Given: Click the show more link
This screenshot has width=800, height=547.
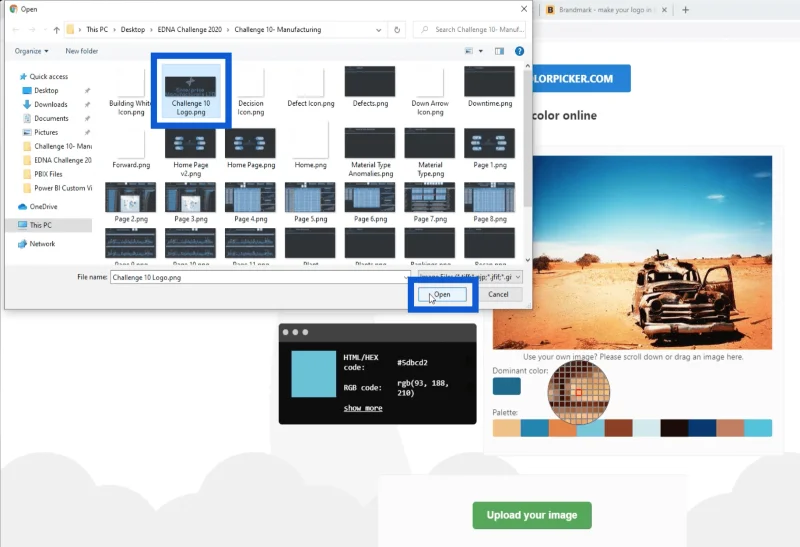Looking at the screenshot, I should [363, 408].
